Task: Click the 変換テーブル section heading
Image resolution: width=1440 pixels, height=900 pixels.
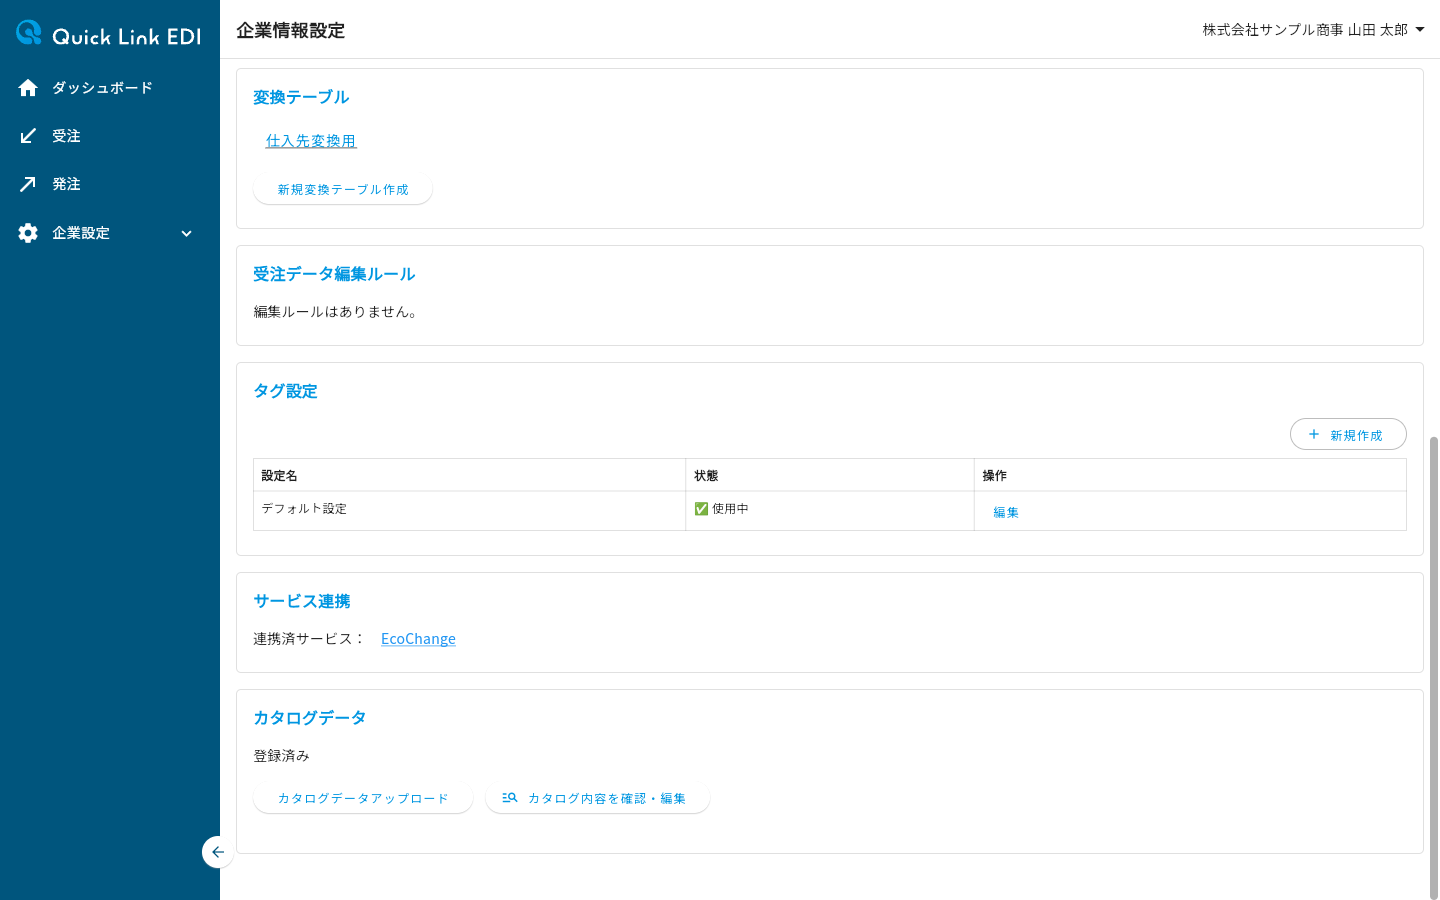Action: (301, 97)
